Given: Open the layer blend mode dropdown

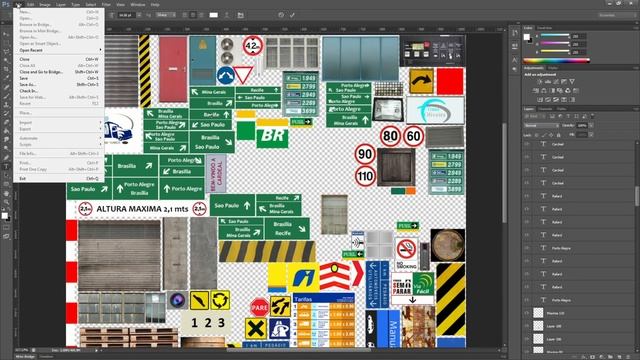Looking at the screenshot, I should 541,125.
